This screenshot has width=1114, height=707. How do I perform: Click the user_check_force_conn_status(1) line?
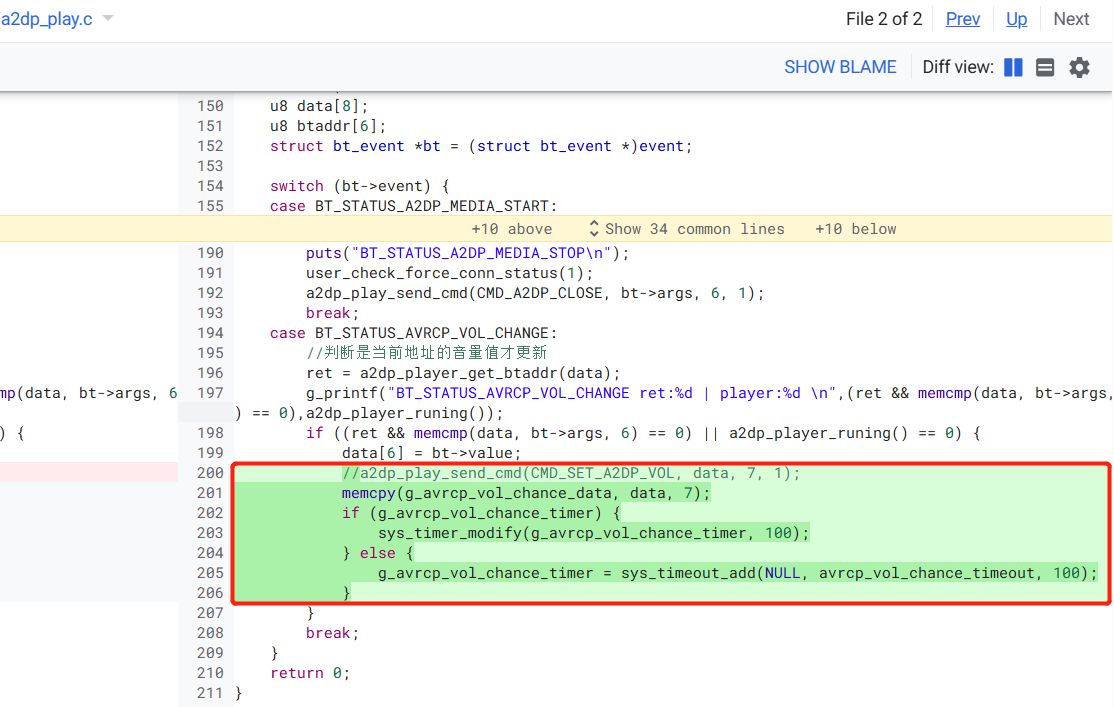tap(449, 273)
